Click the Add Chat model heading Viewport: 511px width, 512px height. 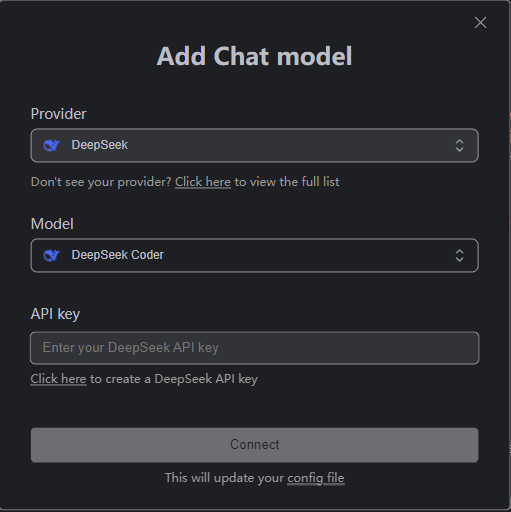point(254,56)
